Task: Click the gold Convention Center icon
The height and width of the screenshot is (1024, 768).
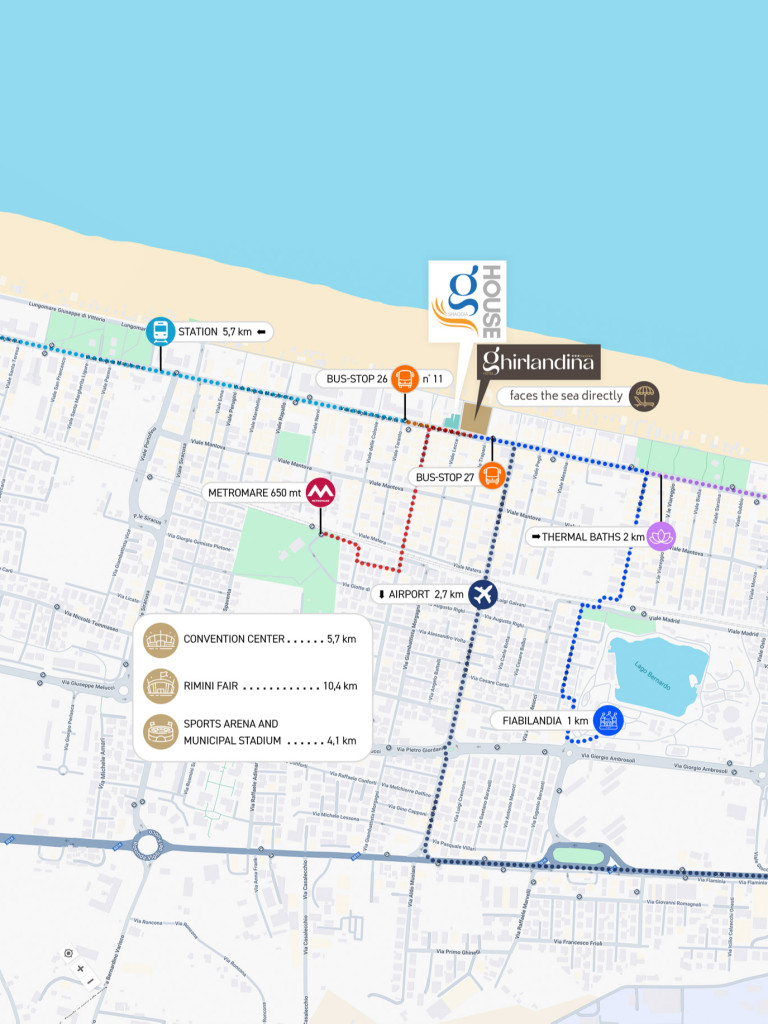Action: (x=161, y=640)
